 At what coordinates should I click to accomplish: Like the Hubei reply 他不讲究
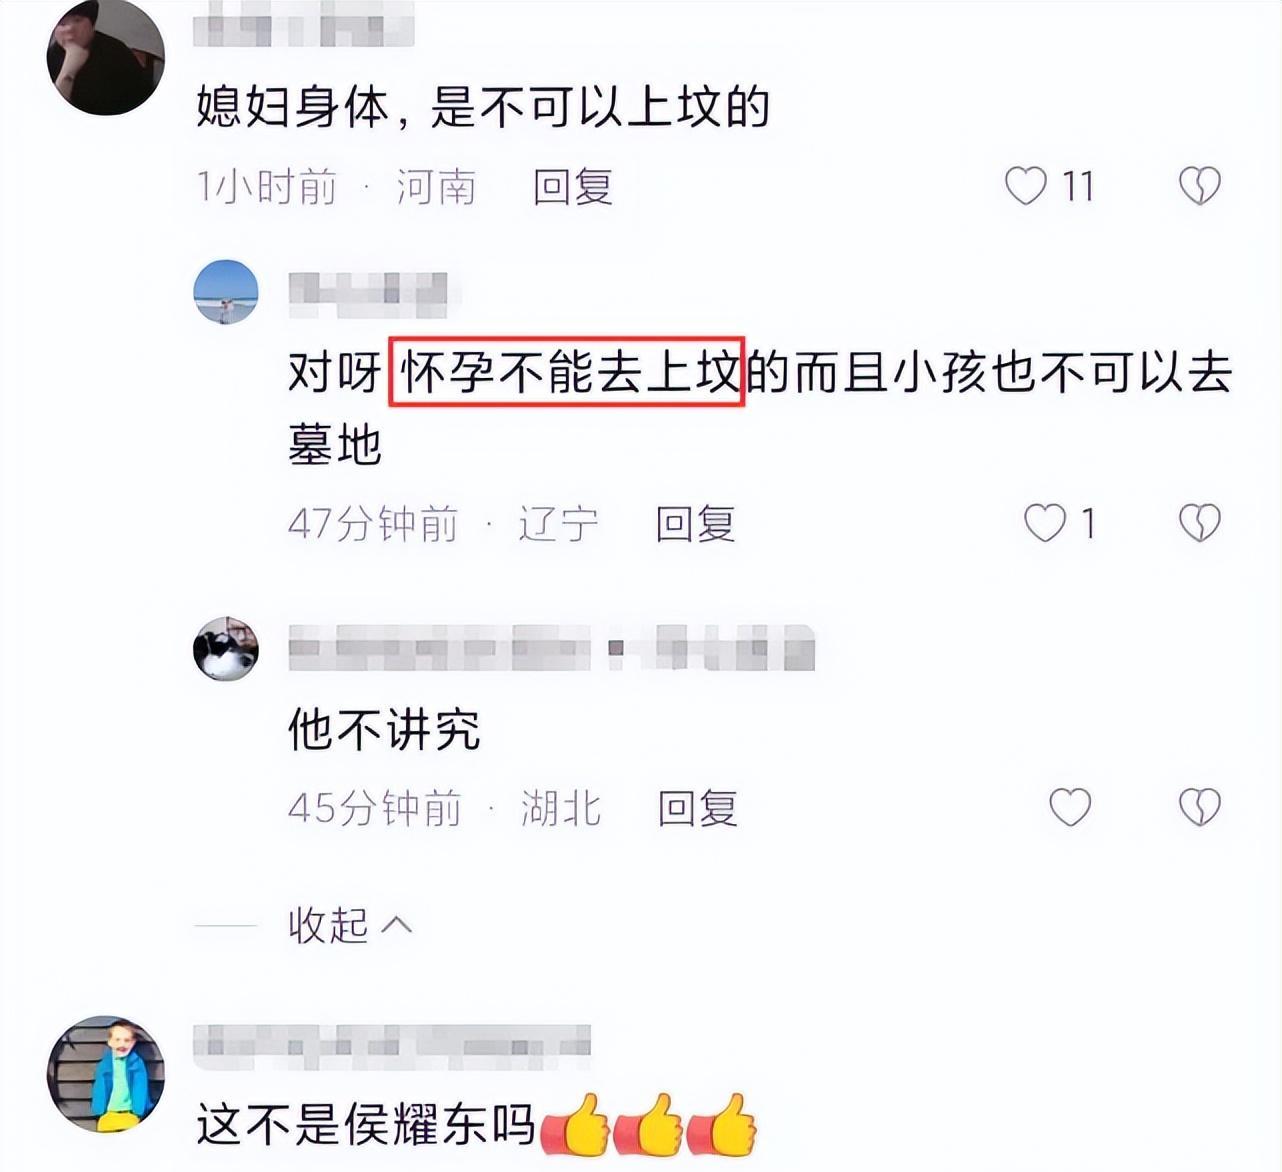[1069, 807]
